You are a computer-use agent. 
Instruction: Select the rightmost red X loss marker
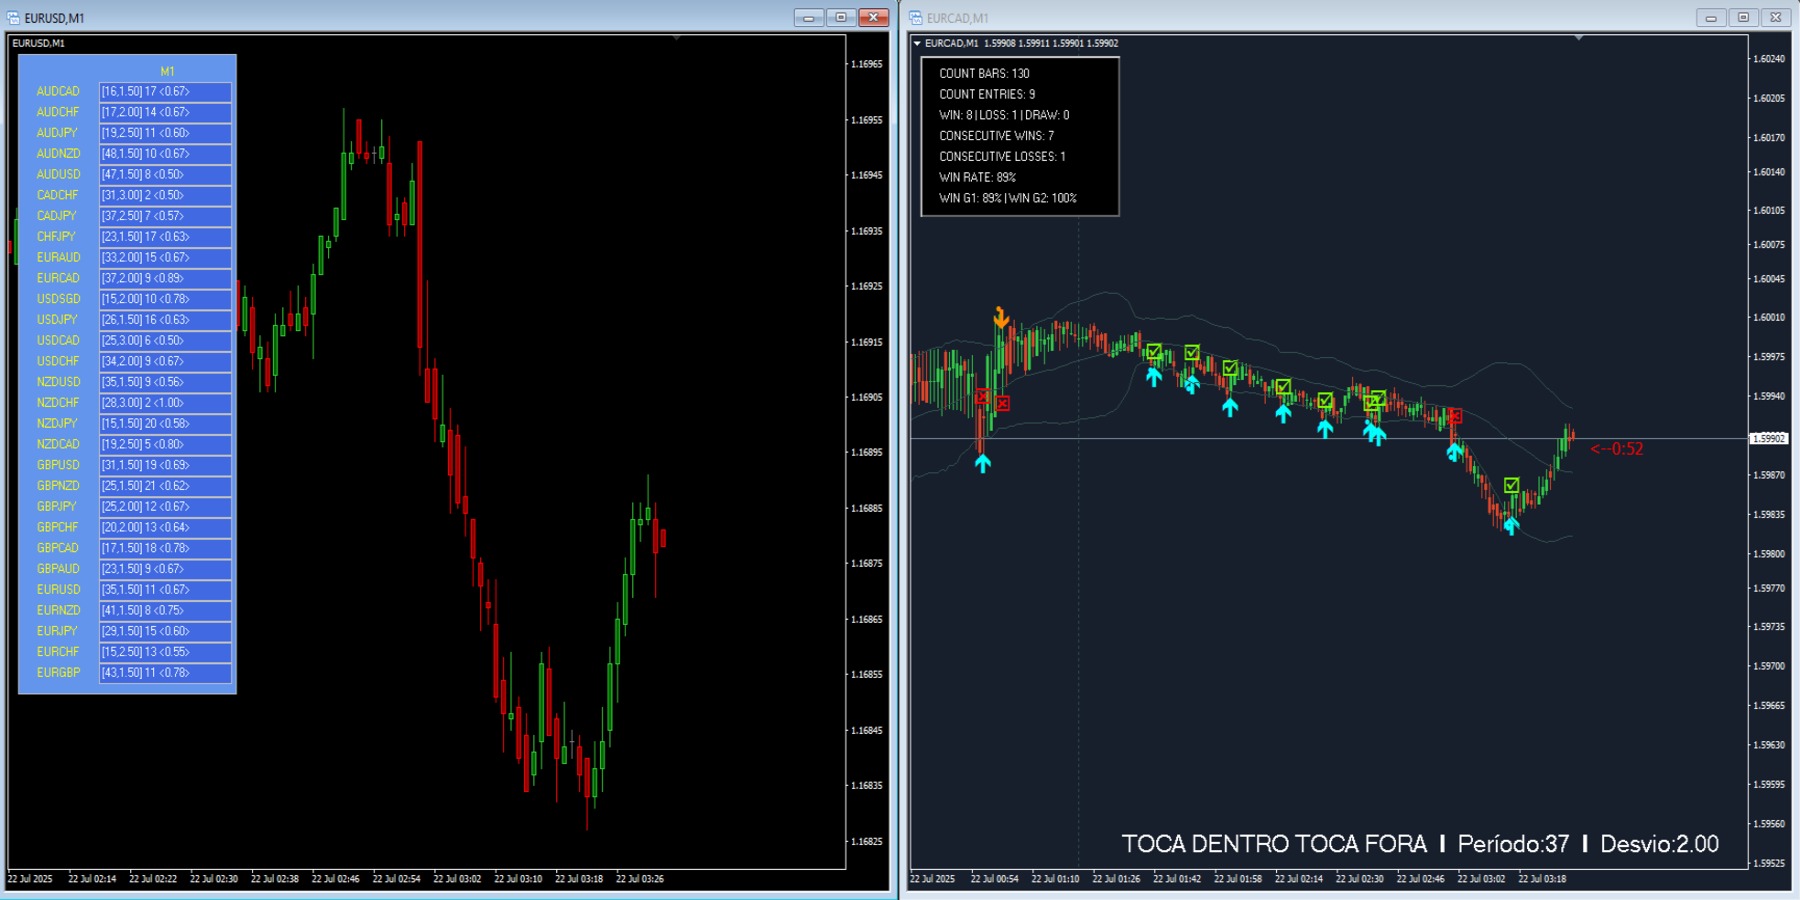(1455, 416)
